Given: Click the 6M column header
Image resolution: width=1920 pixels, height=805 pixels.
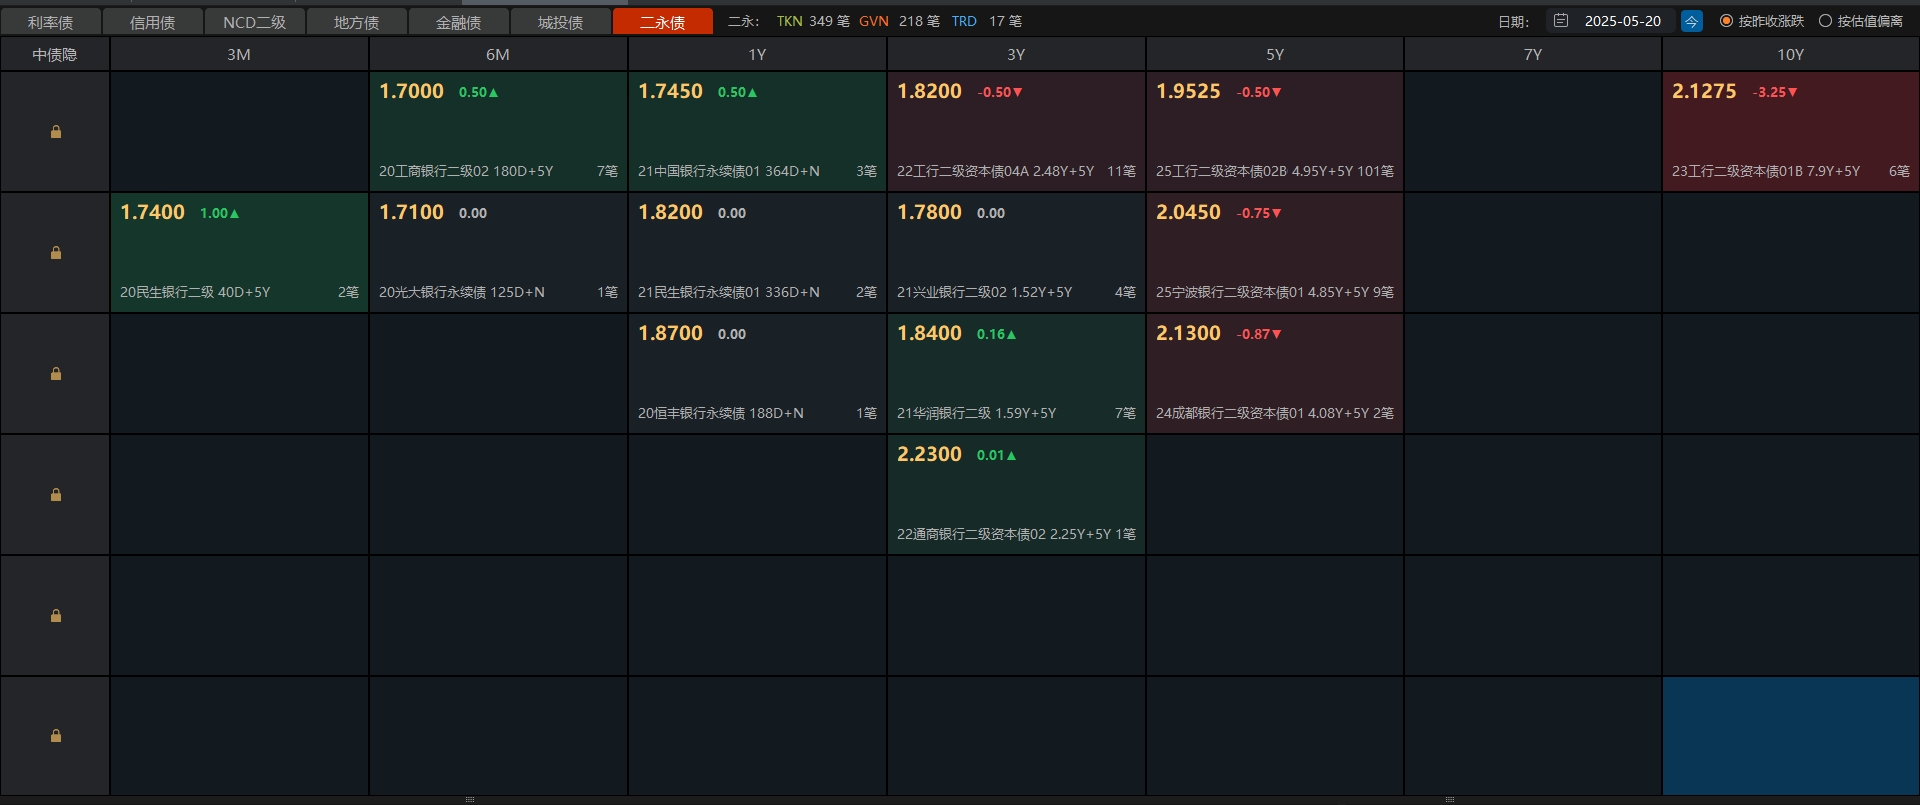Looking at the screenshot, I should tap(498, 55).
